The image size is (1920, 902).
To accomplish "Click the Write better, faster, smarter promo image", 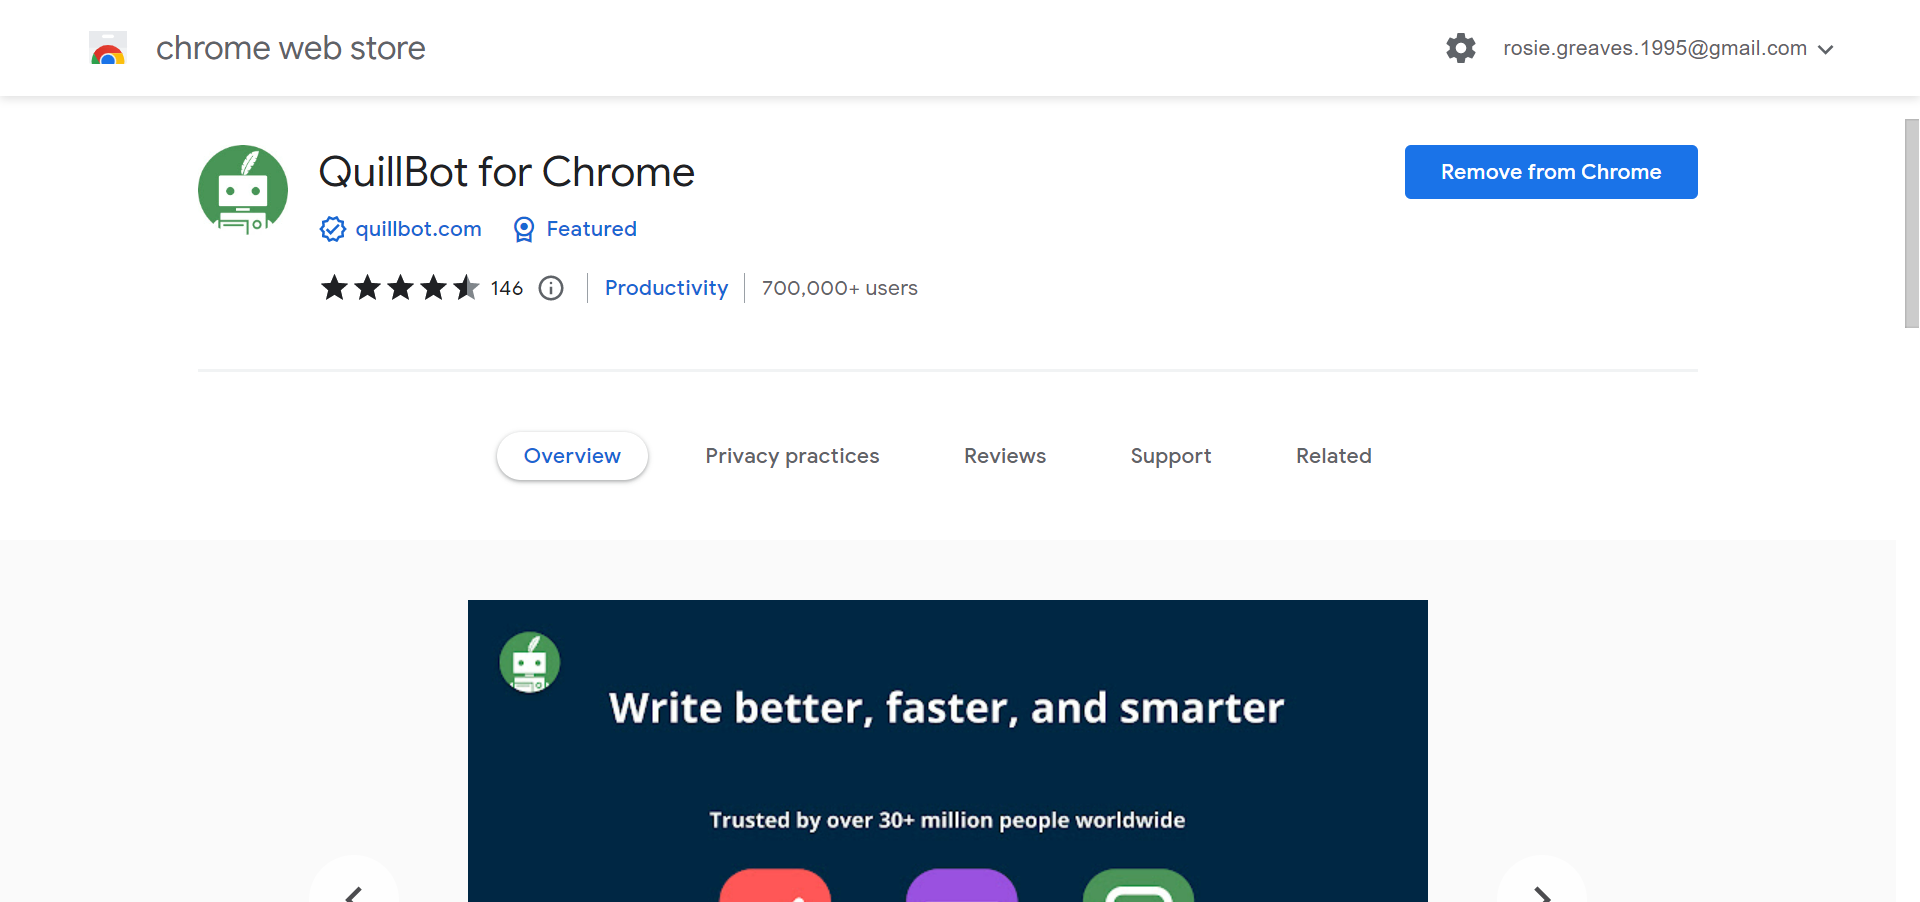I will click(948, 751).
